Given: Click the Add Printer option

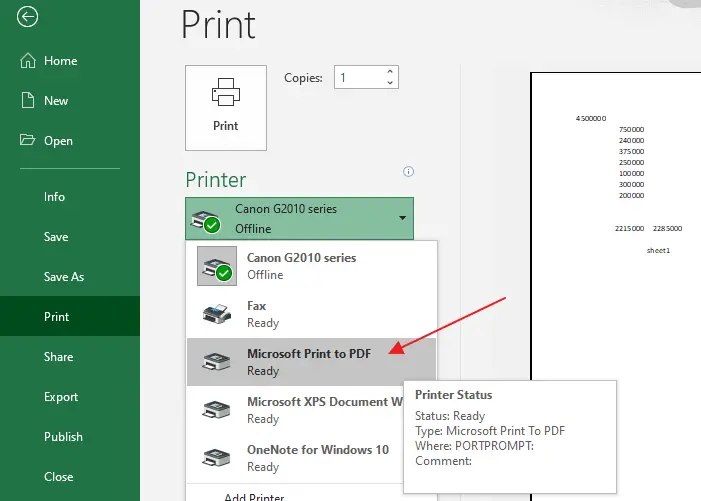Looking at the screenshot, I should click(x=252, y=496).
